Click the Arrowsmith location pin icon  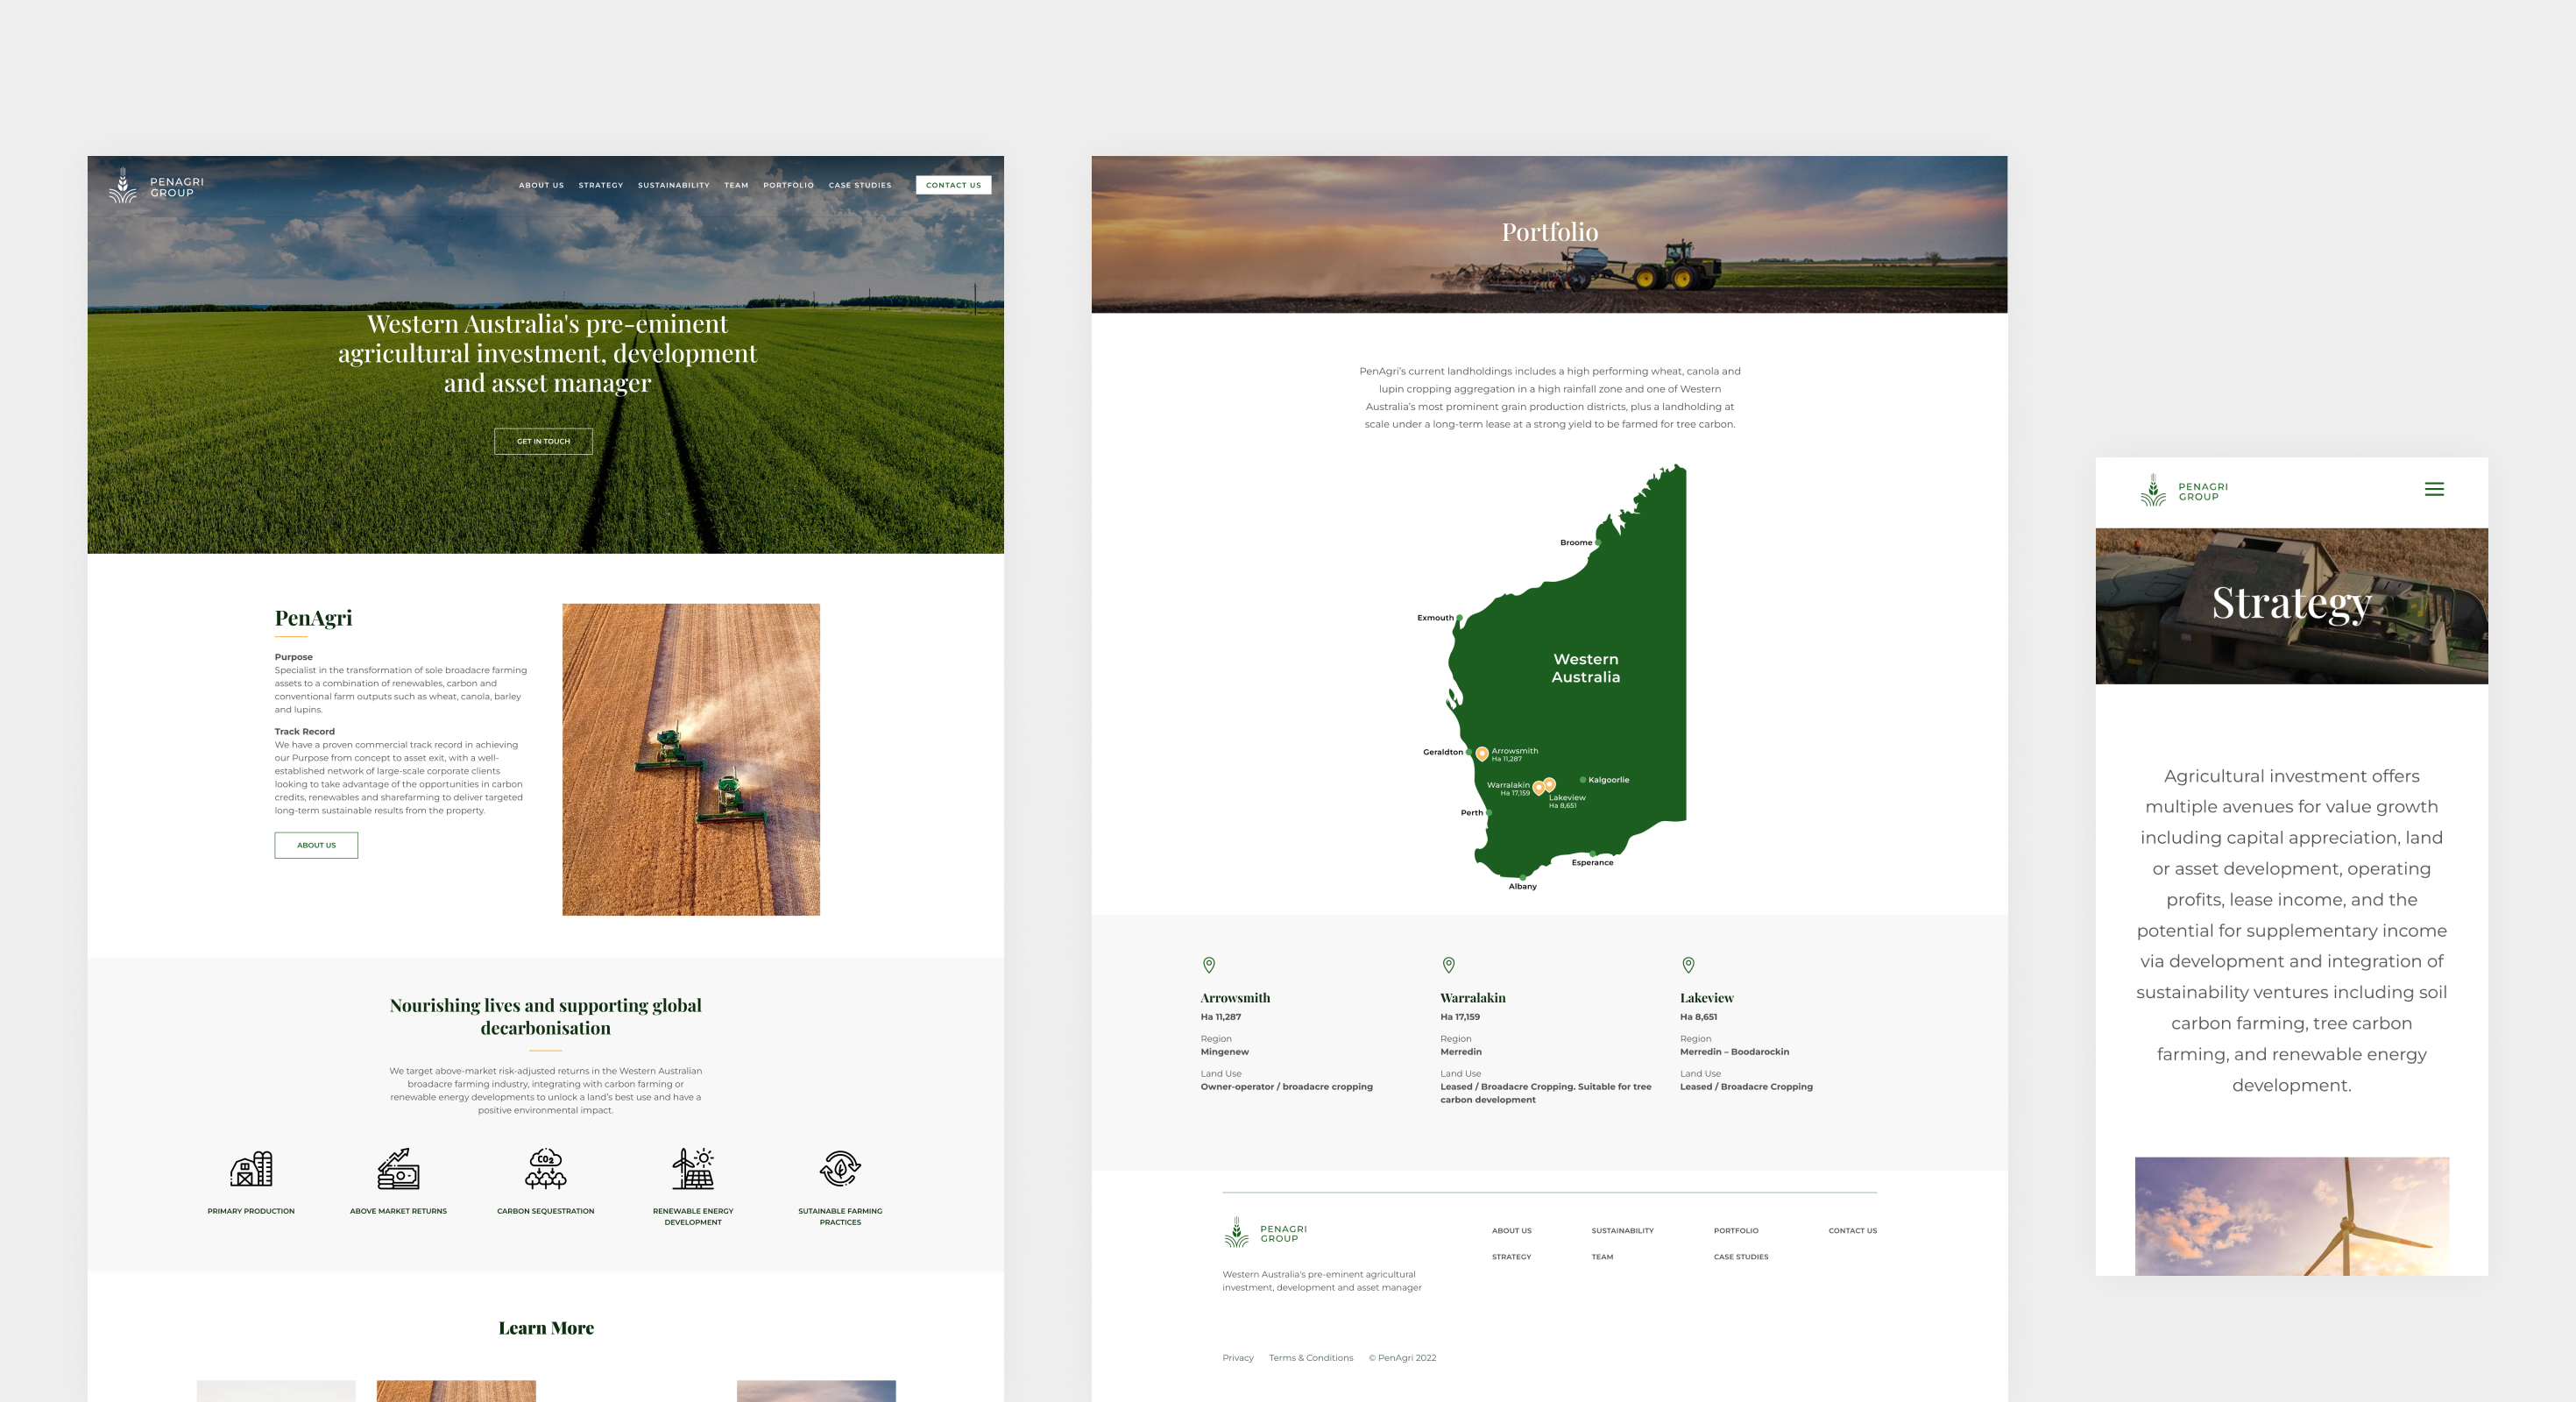(1208, 965)
